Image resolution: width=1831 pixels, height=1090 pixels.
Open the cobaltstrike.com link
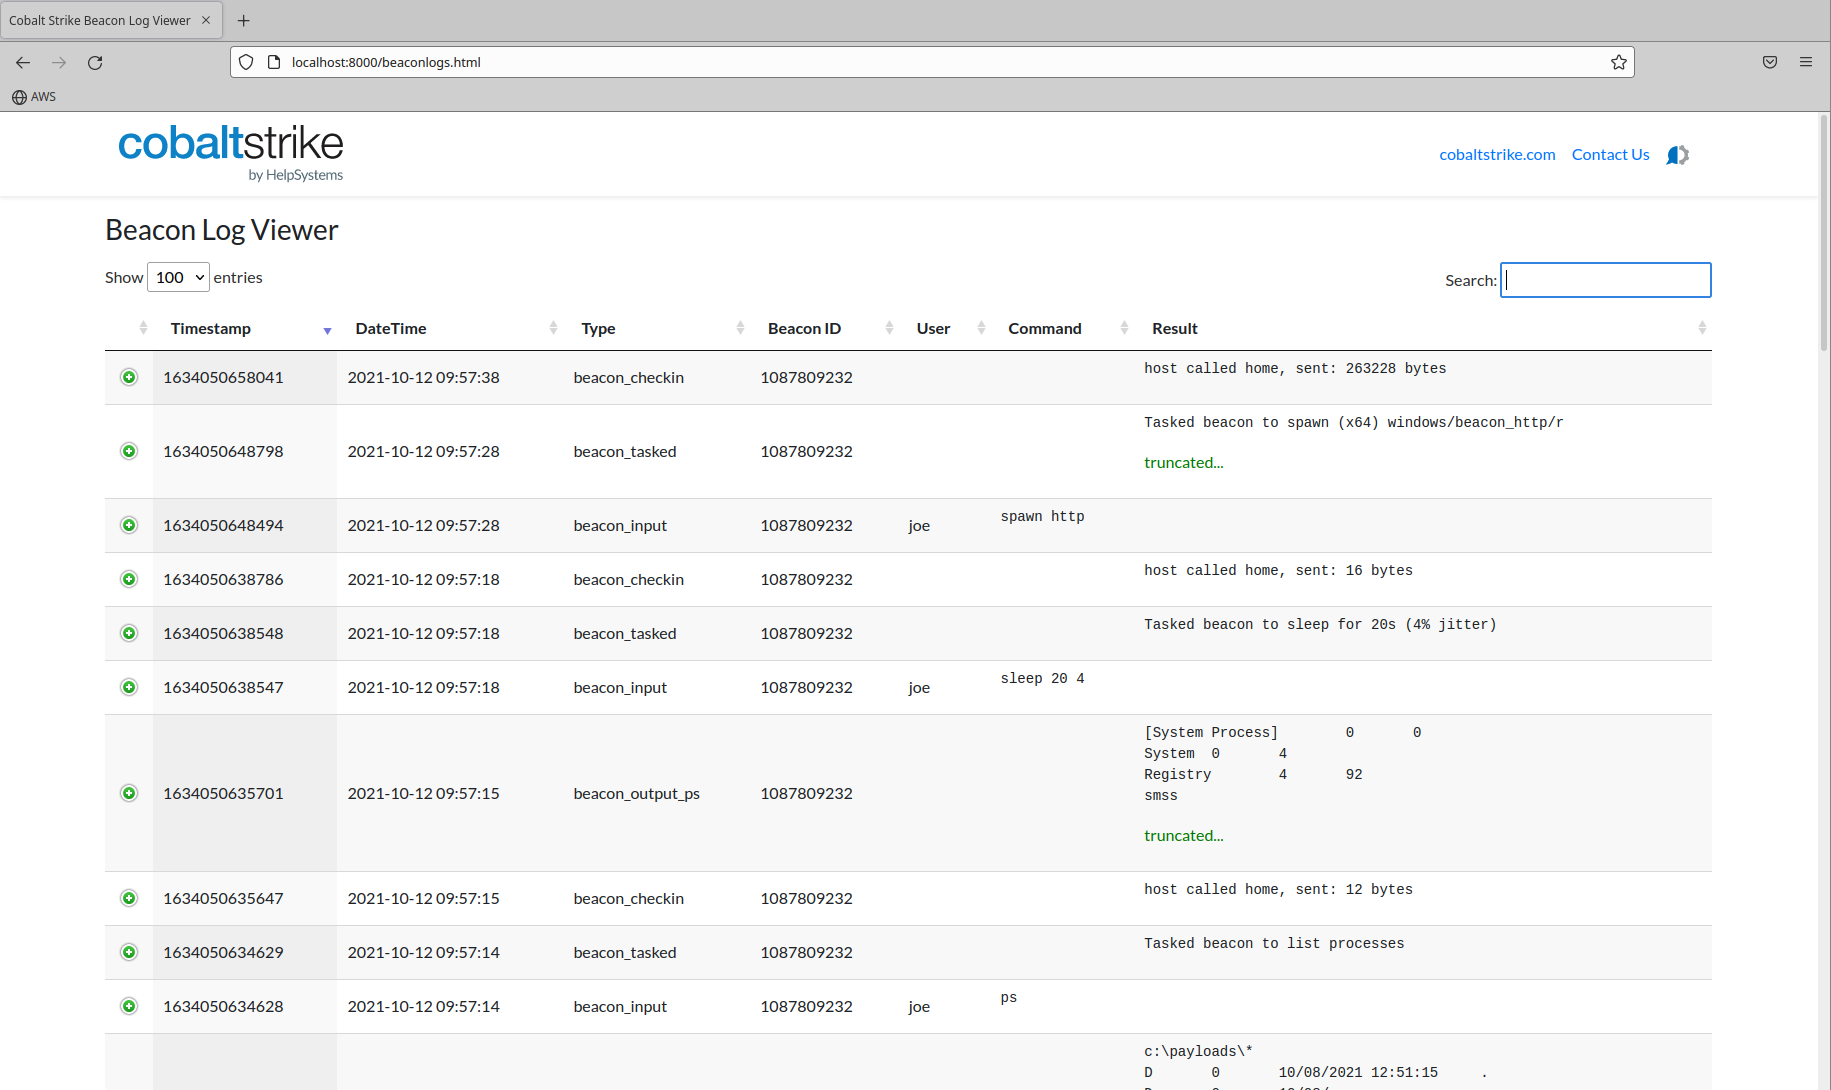1497,154
